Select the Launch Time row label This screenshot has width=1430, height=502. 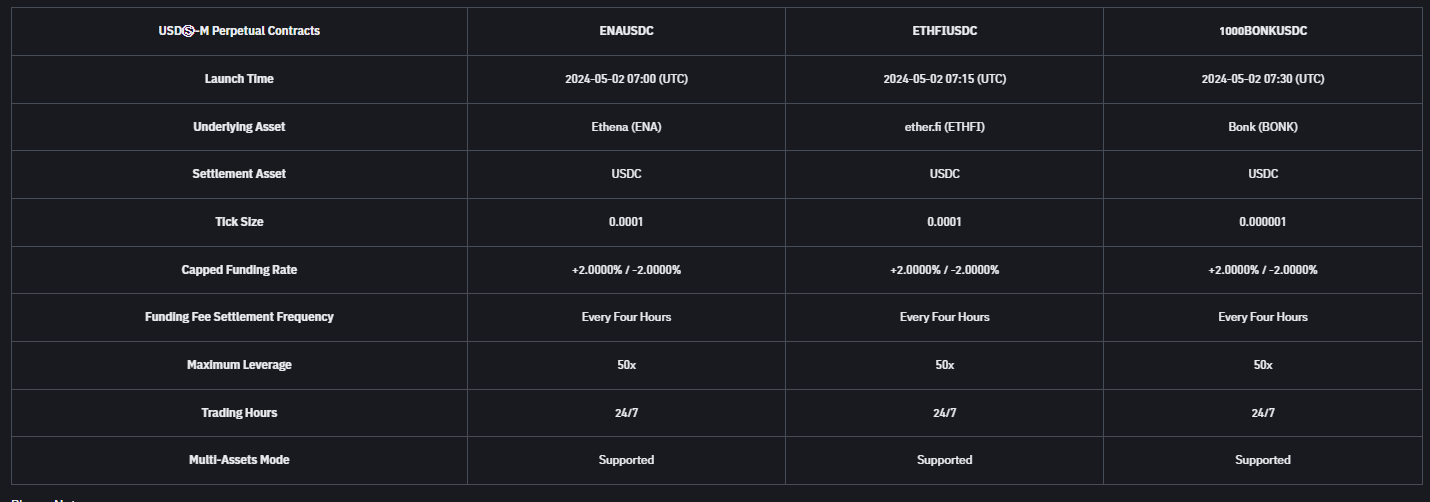click(x=239, y=79)
